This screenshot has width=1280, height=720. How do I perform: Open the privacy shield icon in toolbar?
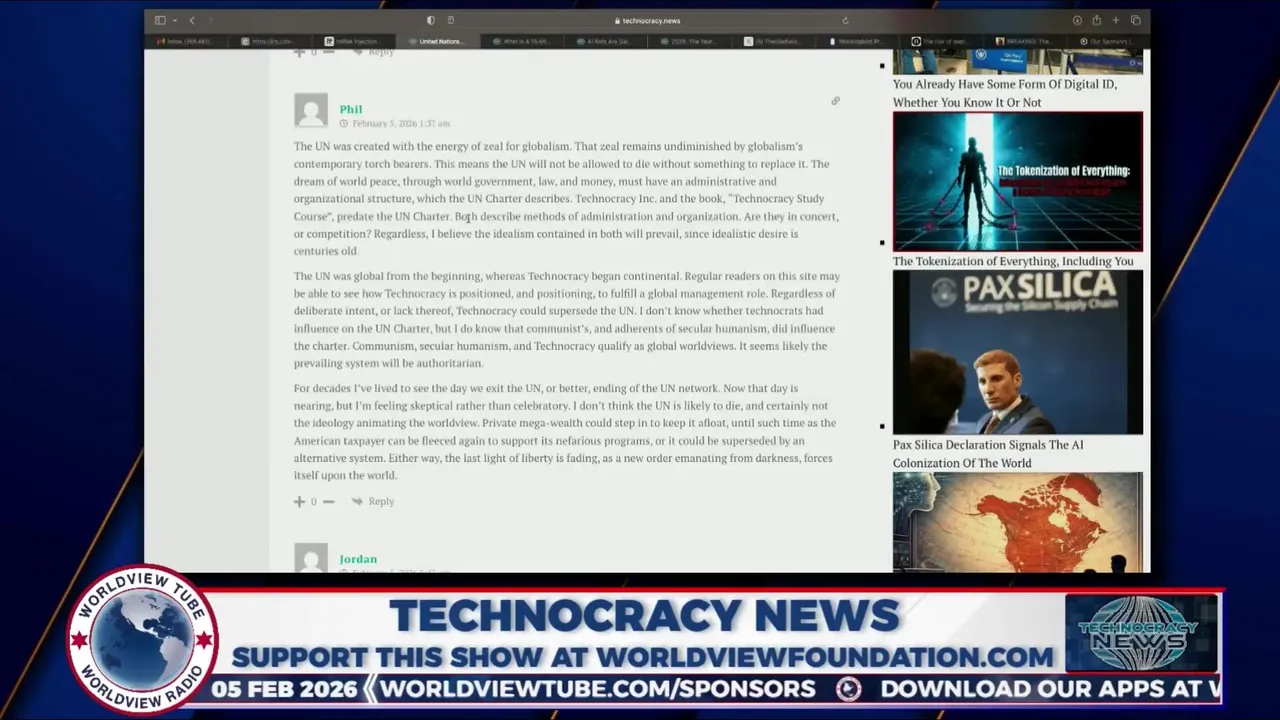coord(431,20)
